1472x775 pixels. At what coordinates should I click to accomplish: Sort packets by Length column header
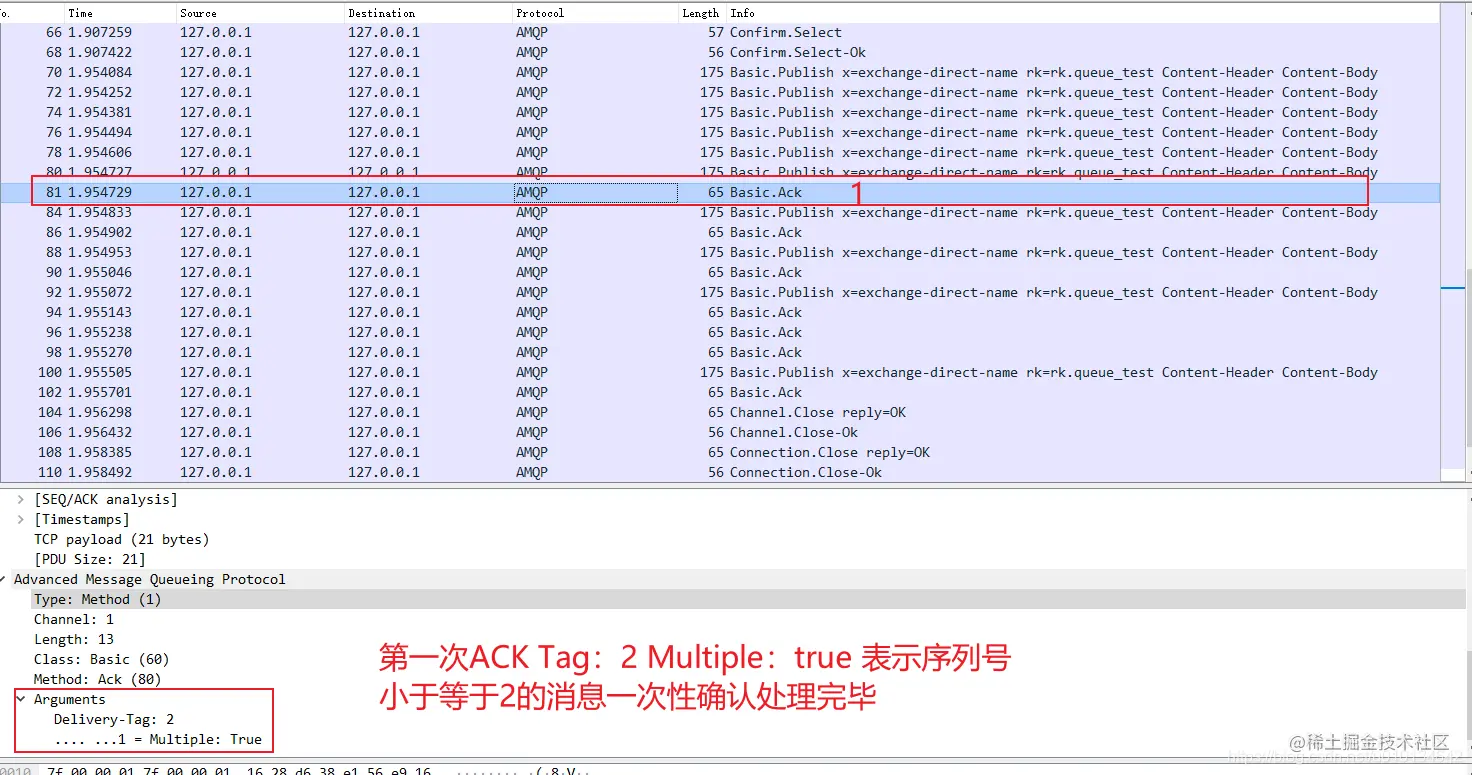point(701,13)
